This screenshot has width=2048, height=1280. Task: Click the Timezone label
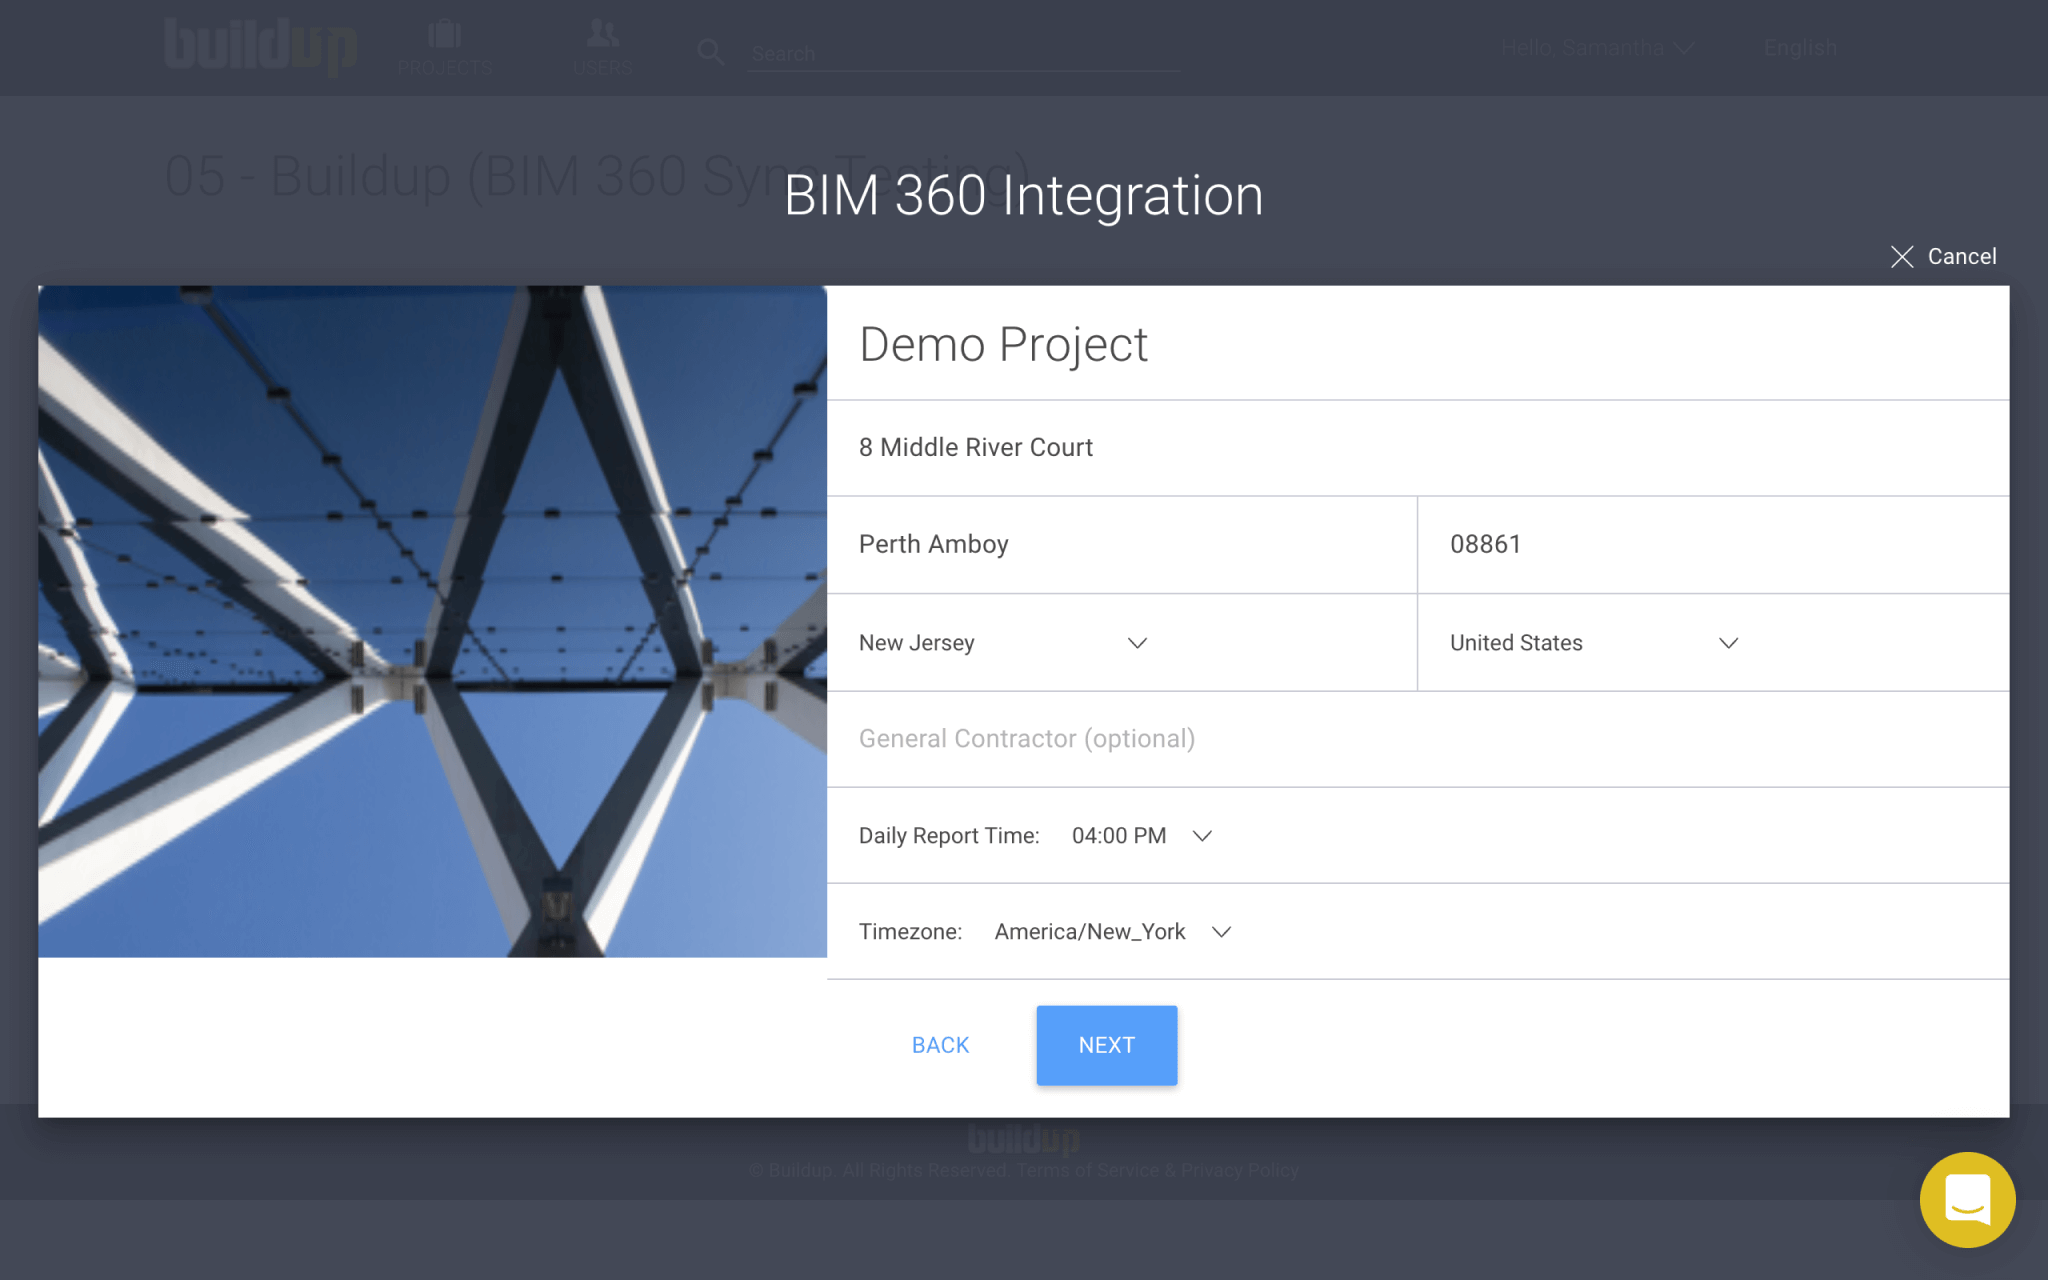coord(910,932)
